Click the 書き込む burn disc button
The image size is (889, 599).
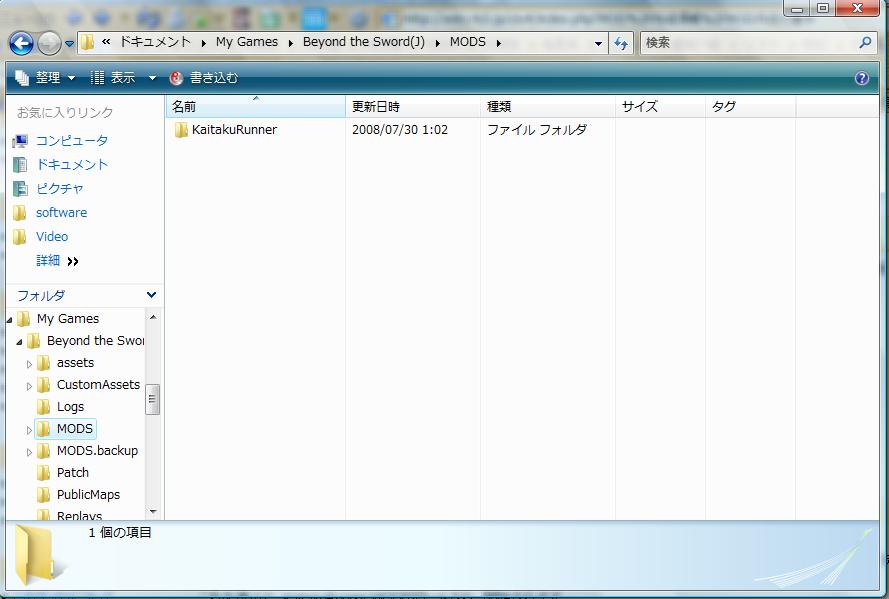[x=204, y=78]
